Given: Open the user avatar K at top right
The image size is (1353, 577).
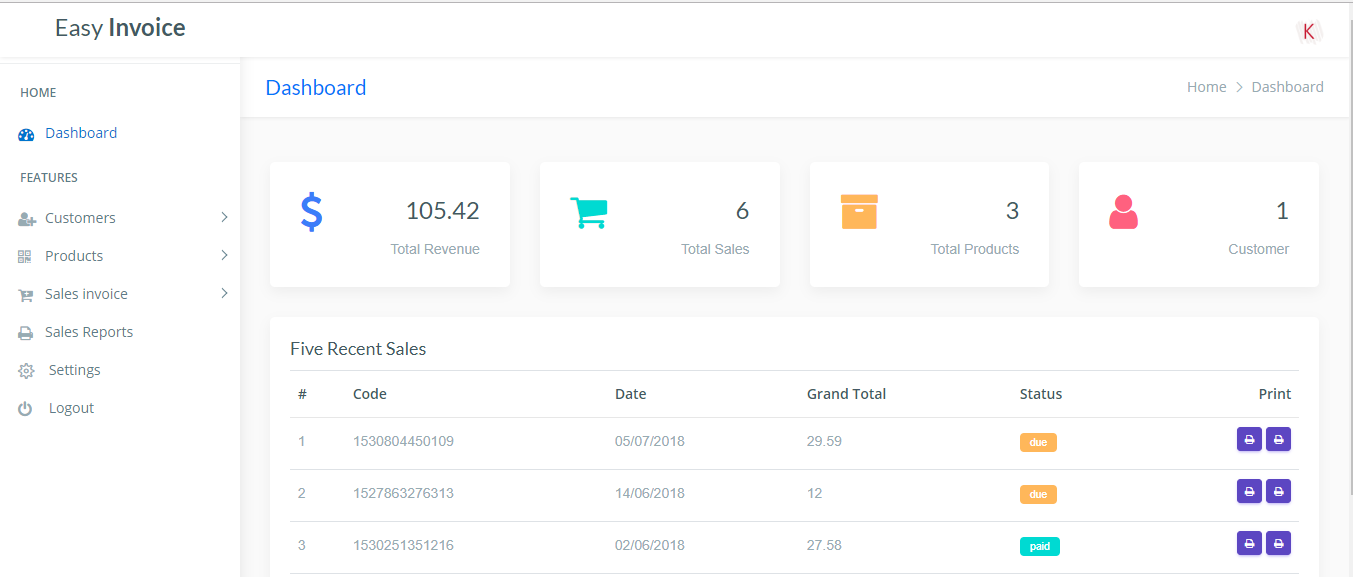Looking at the screenshot, I should click(x=1308, y=32).
